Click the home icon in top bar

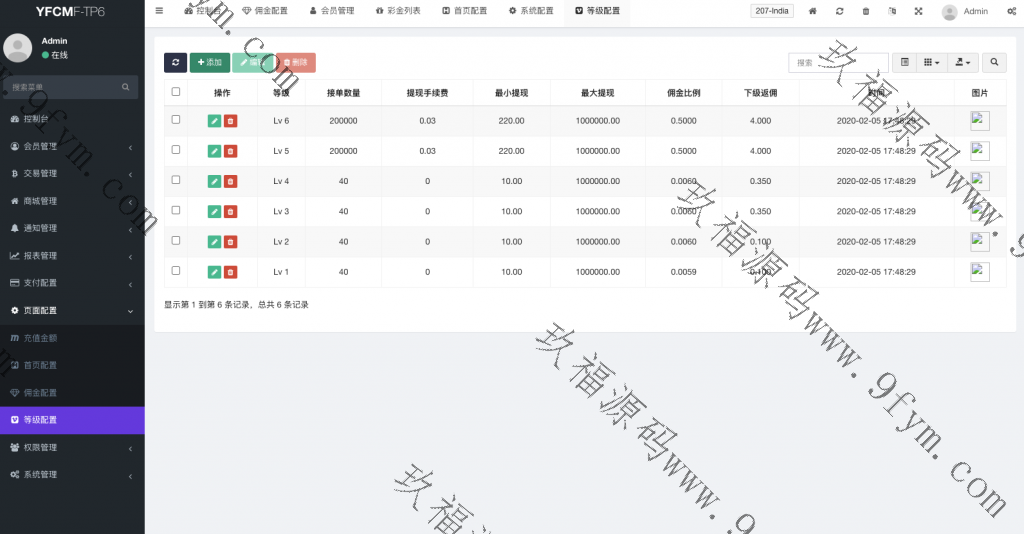[x=812, y=11]
